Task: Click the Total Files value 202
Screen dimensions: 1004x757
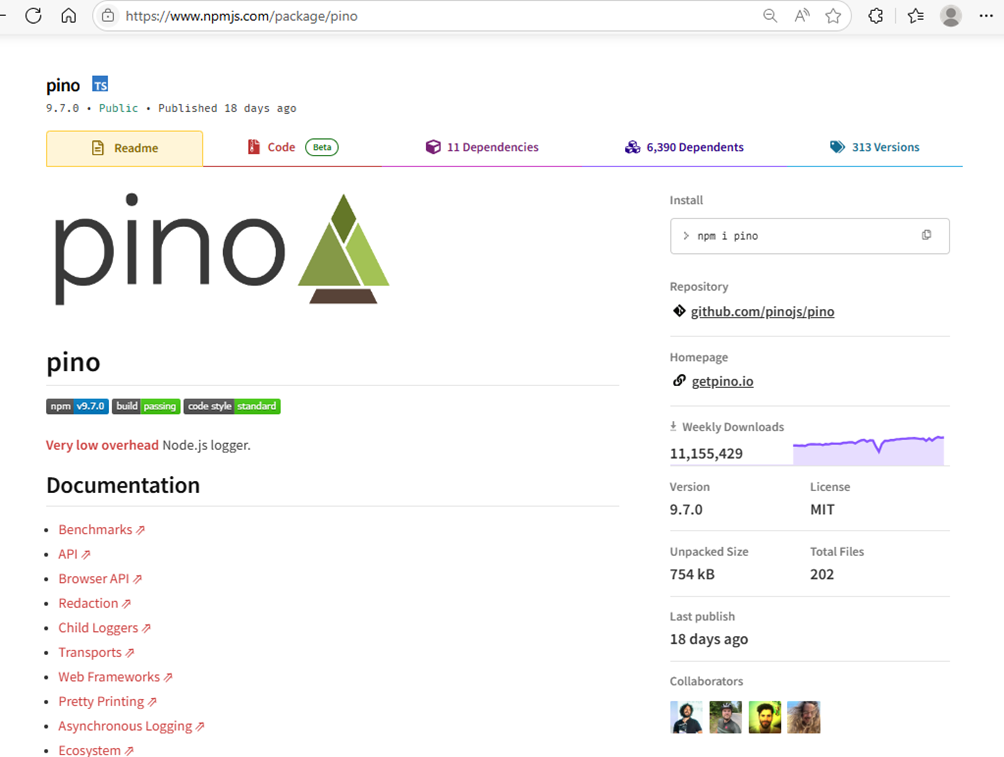Action: point(822,574)
